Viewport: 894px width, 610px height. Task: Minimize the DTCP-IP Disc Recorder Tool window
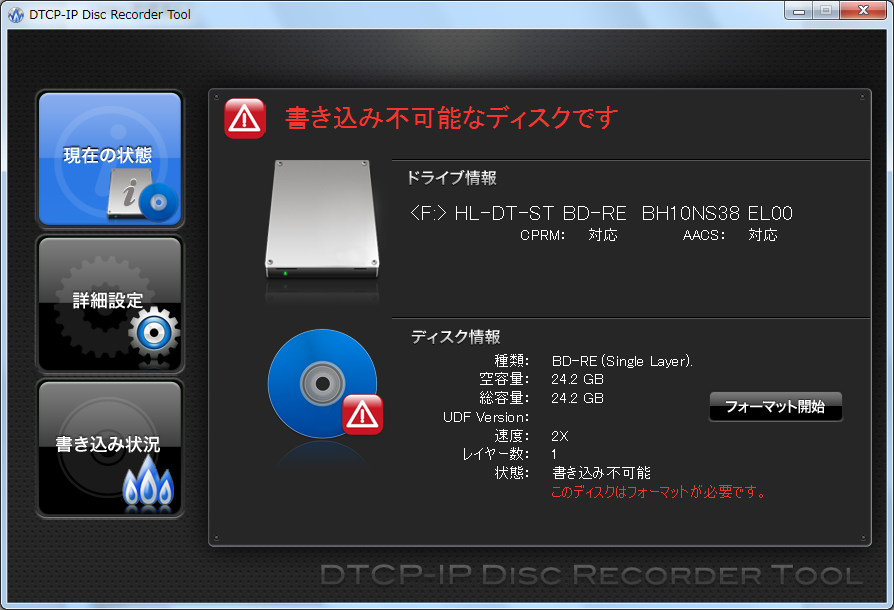tap(798, 11)
